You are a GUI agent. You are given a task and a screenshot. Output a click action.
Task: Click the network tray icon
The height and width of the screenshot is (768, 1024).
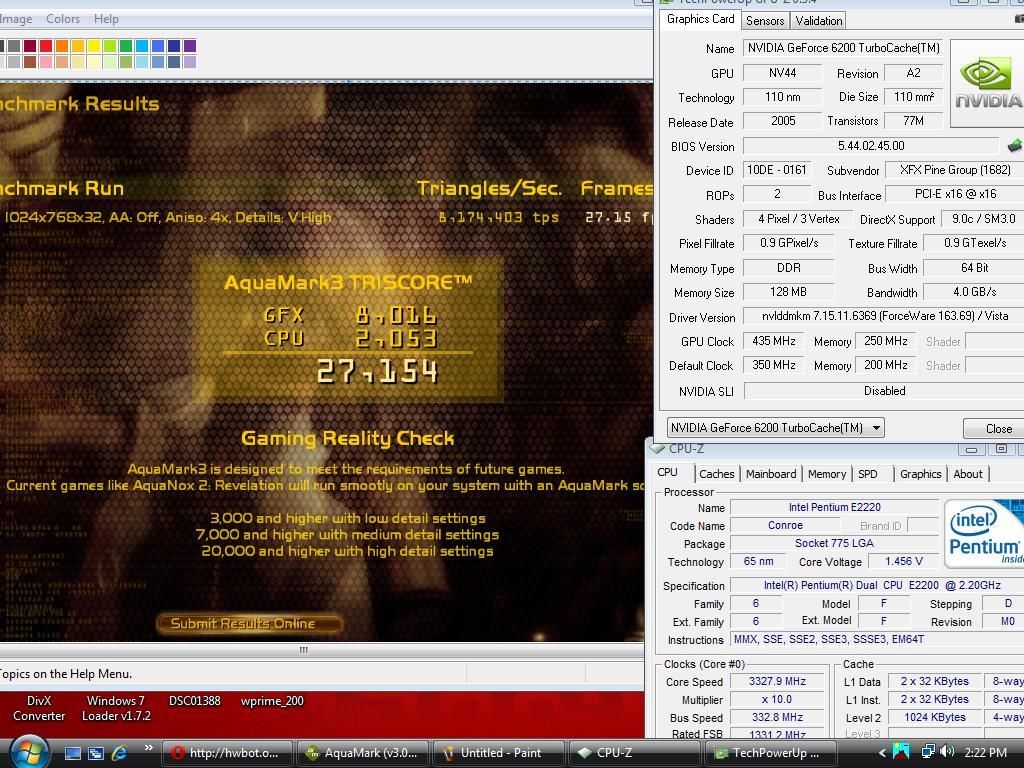tap(928, 752)
